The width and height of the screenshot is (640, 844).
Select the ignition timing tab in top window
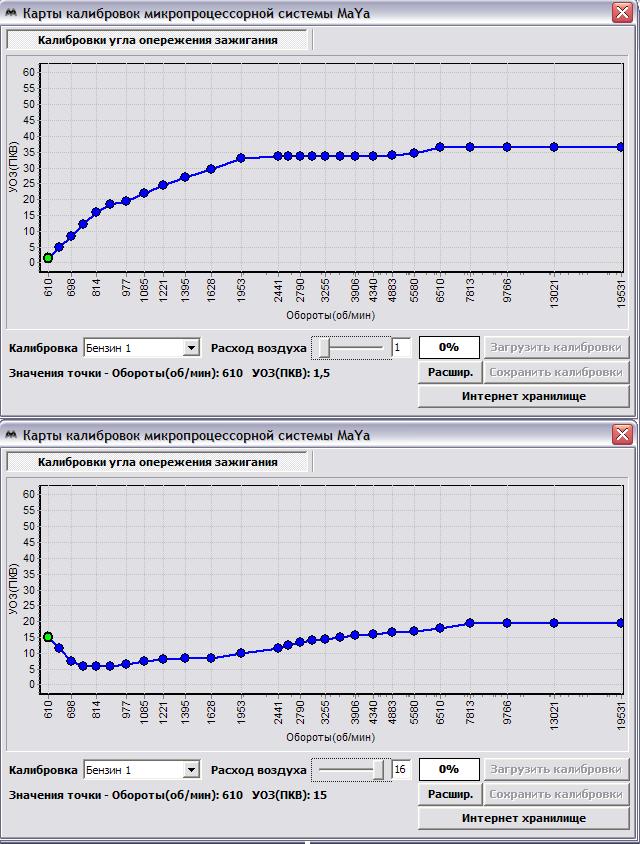(x=157, y=40)
